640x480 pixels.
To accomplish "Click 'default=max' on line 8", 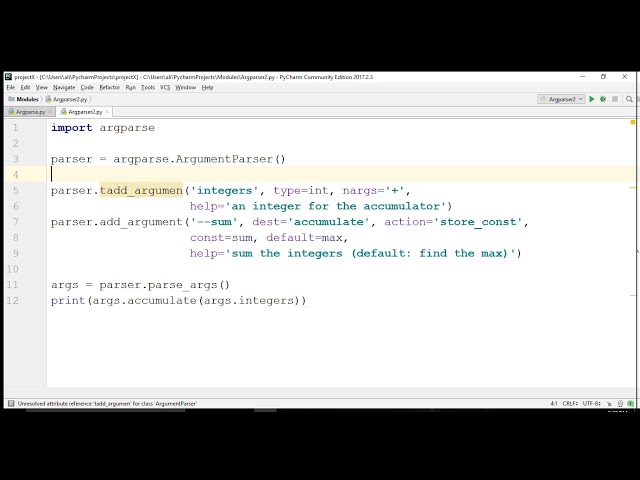I will pos(304,238).
